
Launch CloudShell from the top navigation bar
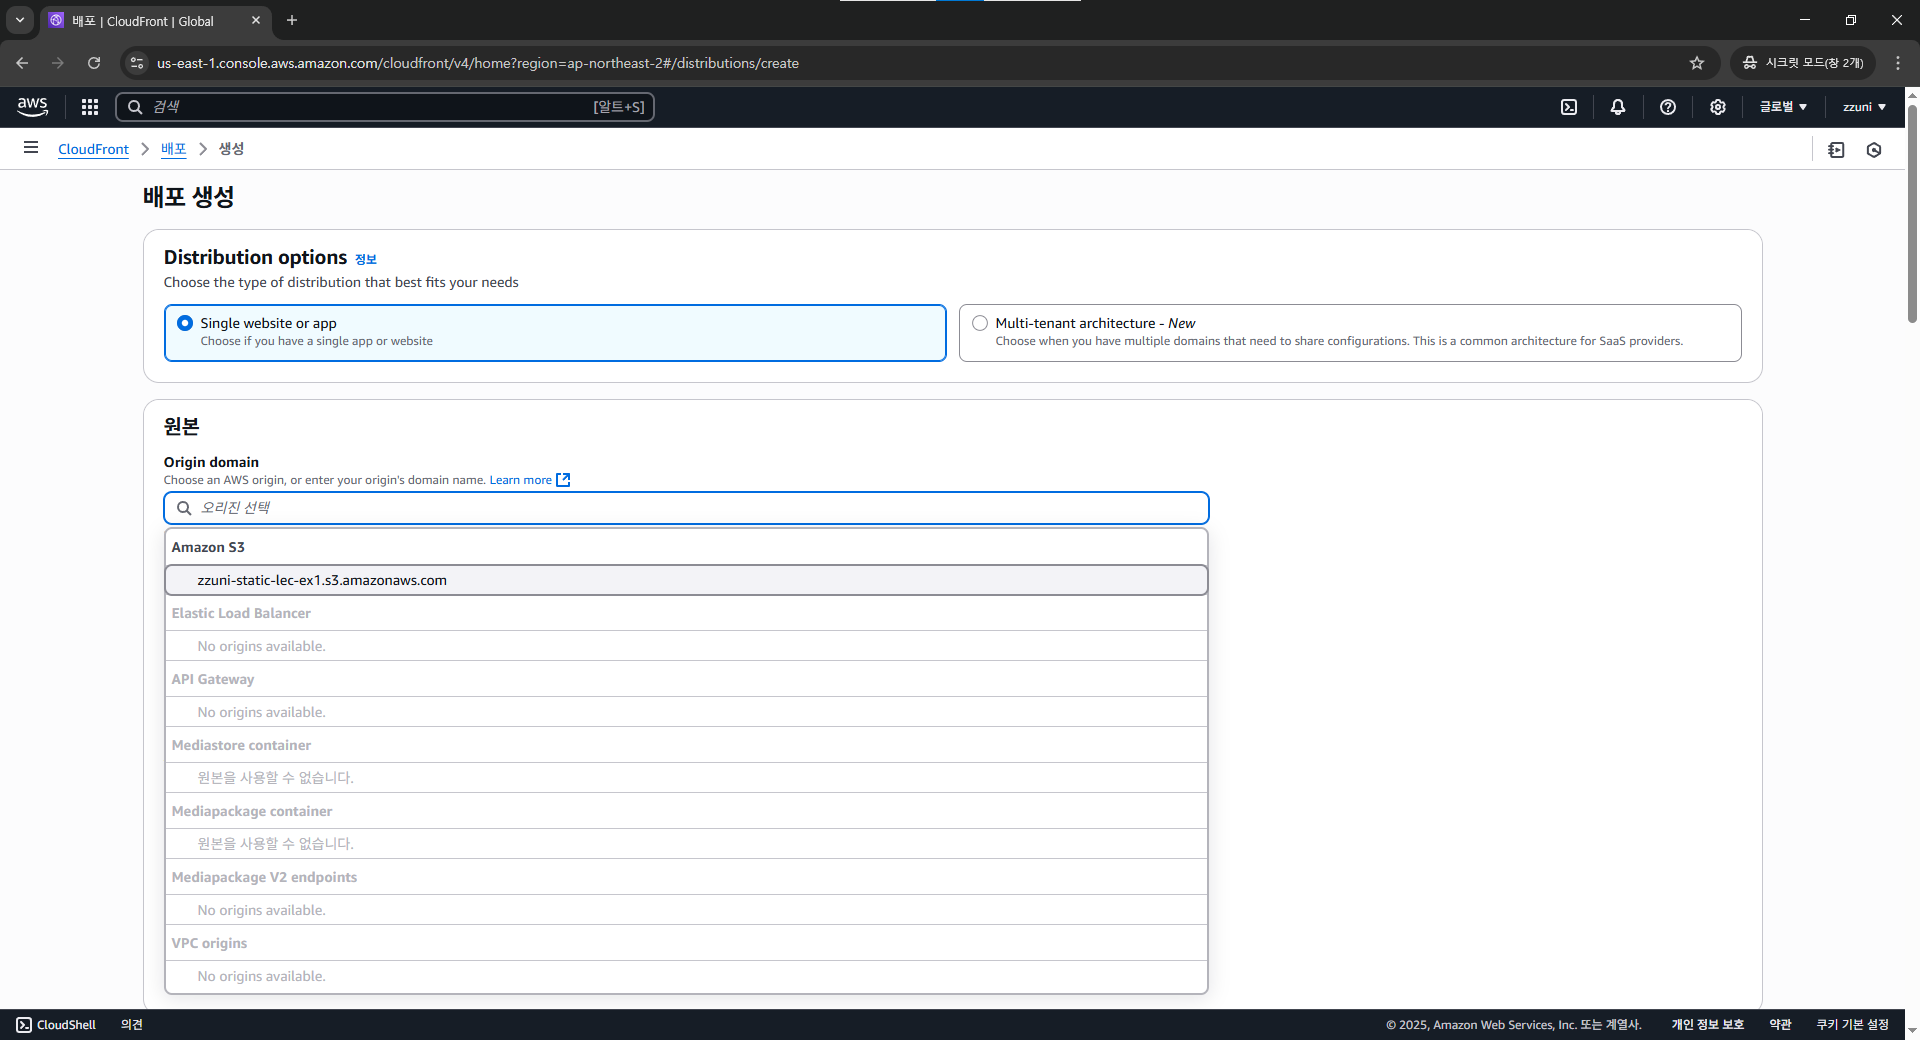pyautogui.click(x=1569, y=107)
